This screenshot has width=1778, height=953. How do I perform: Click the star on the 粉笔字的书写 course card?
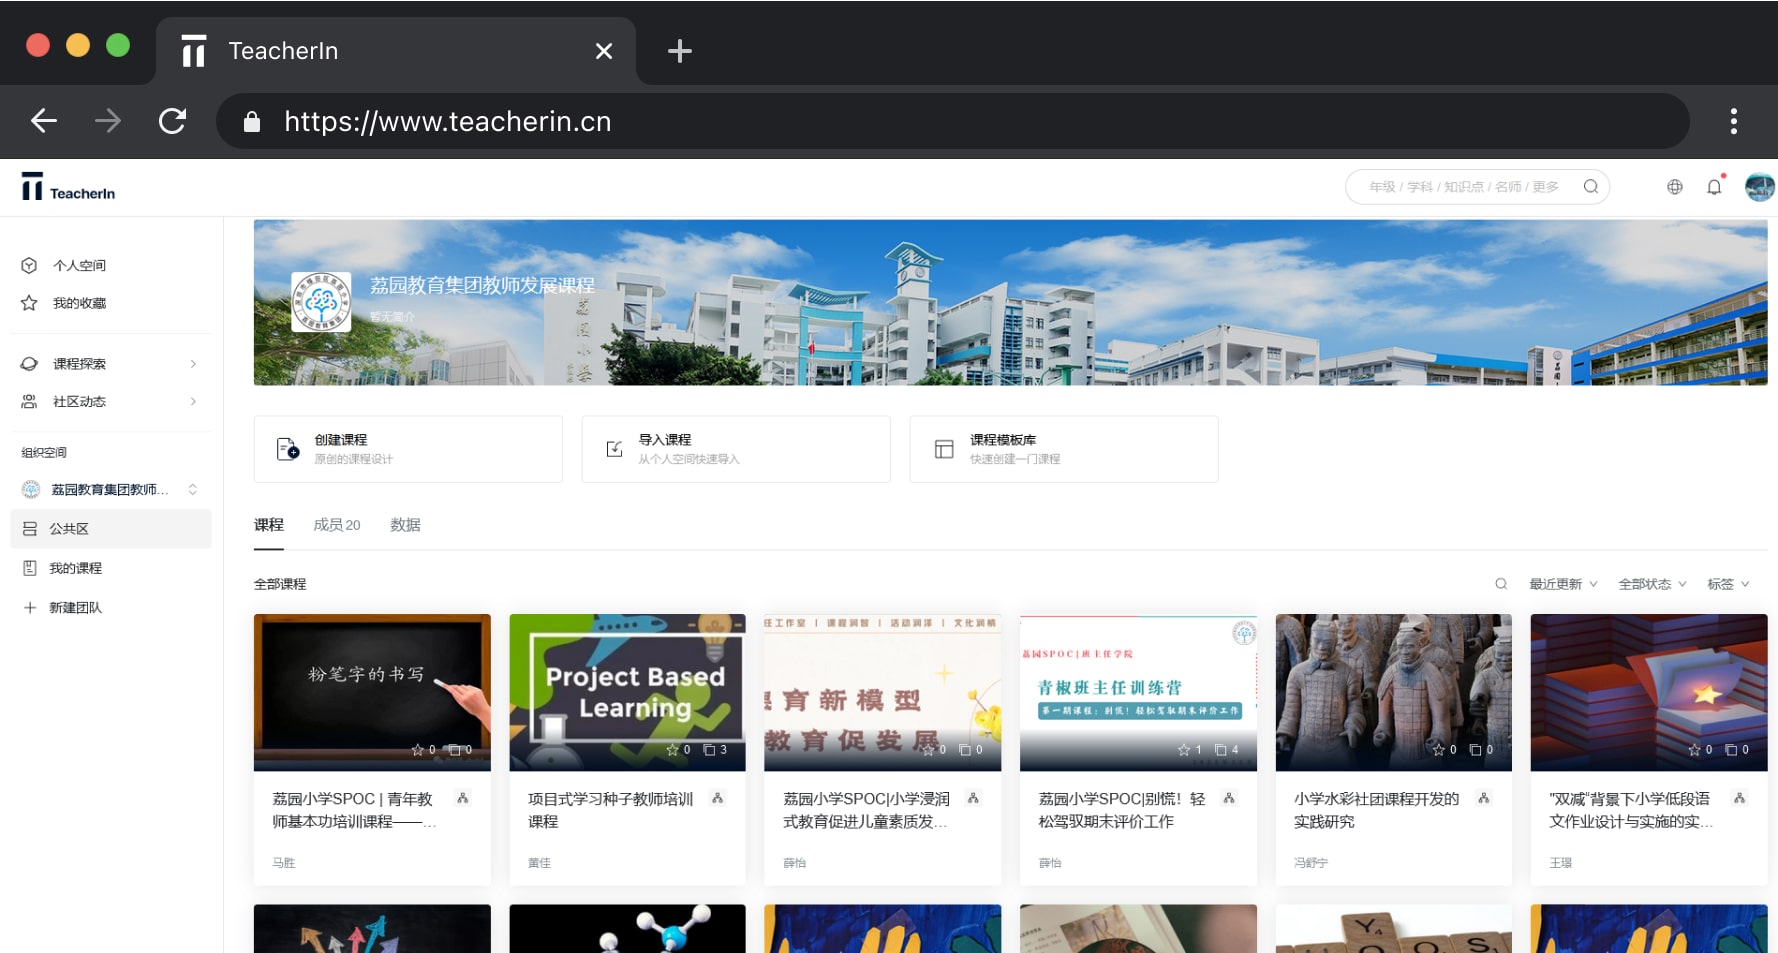pyautogui.click(x=418, y=750)
